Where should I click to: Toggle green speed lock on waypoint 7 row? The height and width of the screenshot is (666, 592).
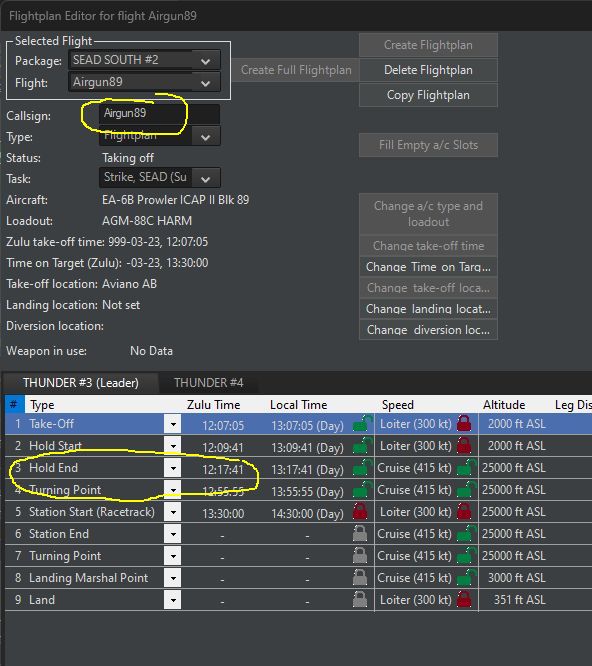466,556
